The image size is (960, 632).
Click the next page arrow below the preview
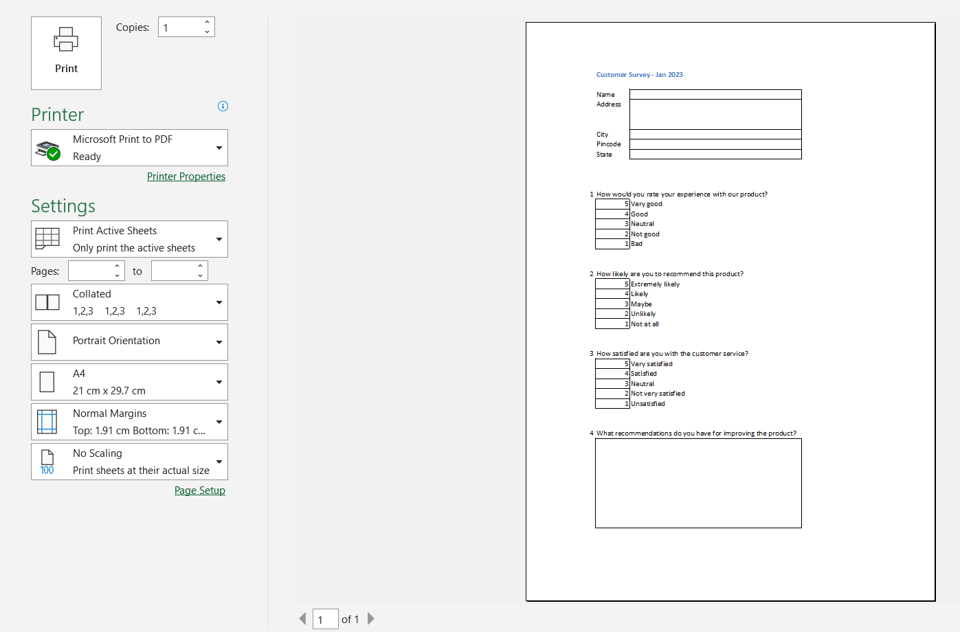tap(370, 619)
